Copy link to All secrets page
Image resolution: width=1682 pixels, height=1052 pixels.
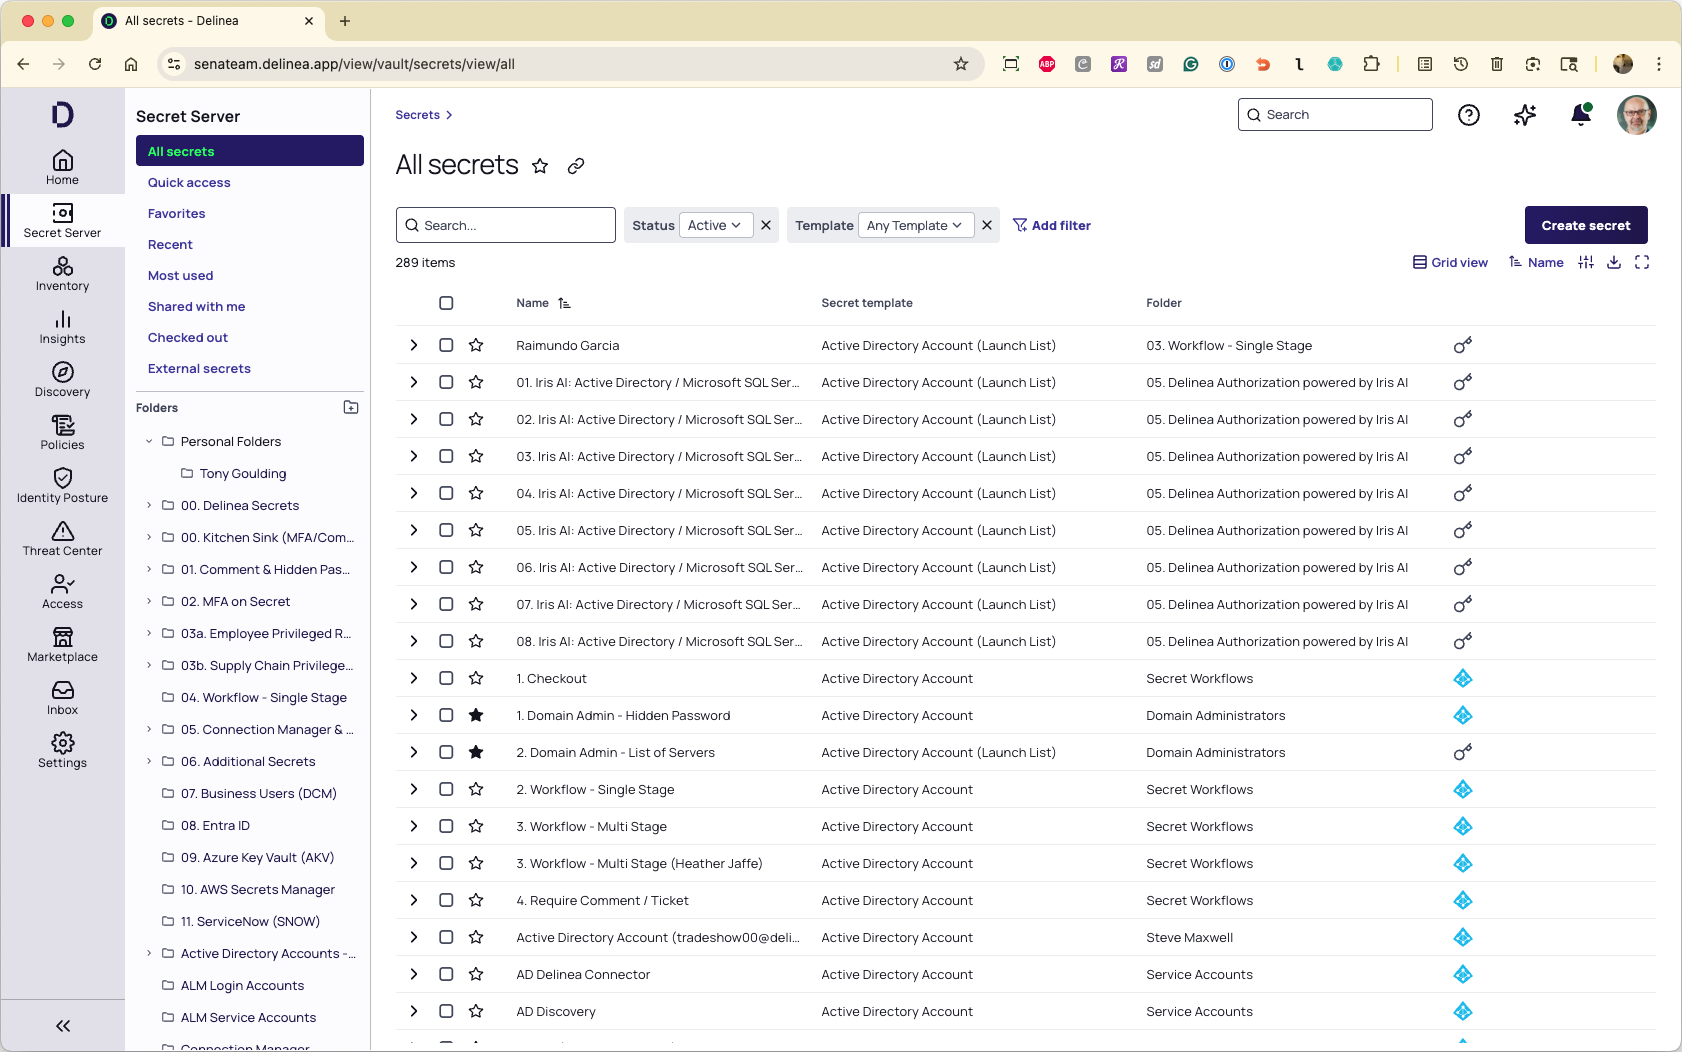[x=576, y=166]
